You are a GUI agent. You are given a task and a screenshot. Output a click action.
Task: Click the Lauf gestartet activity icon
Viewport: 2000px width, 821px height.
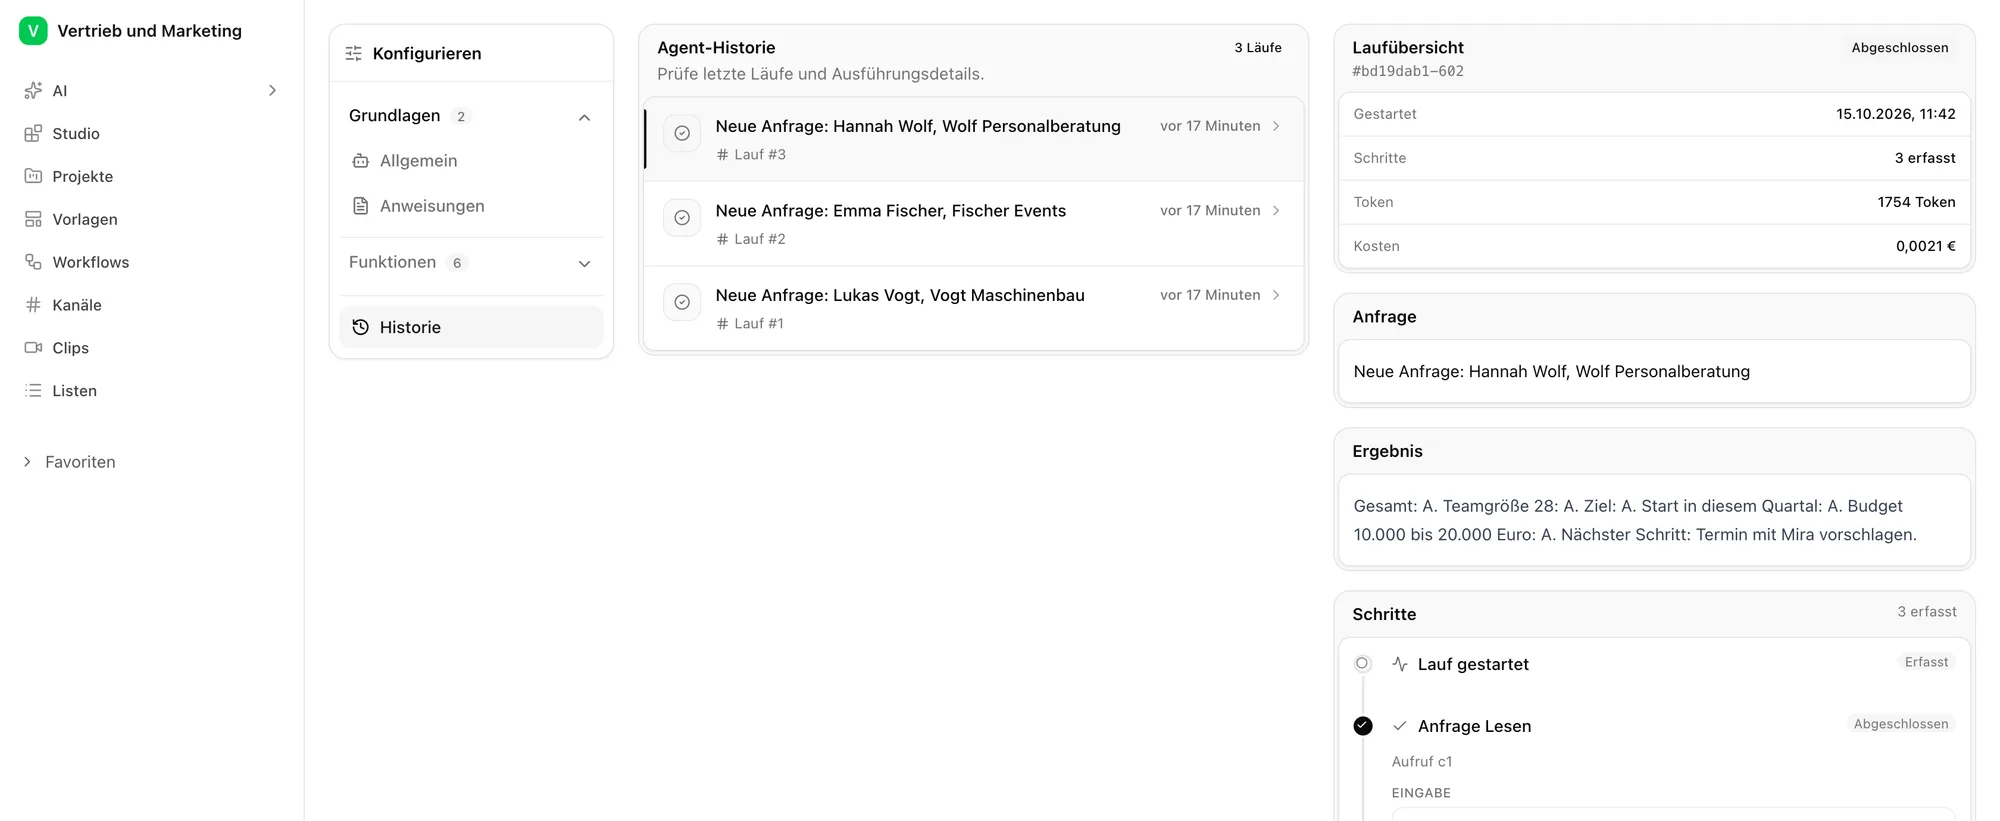[1400, 664]
